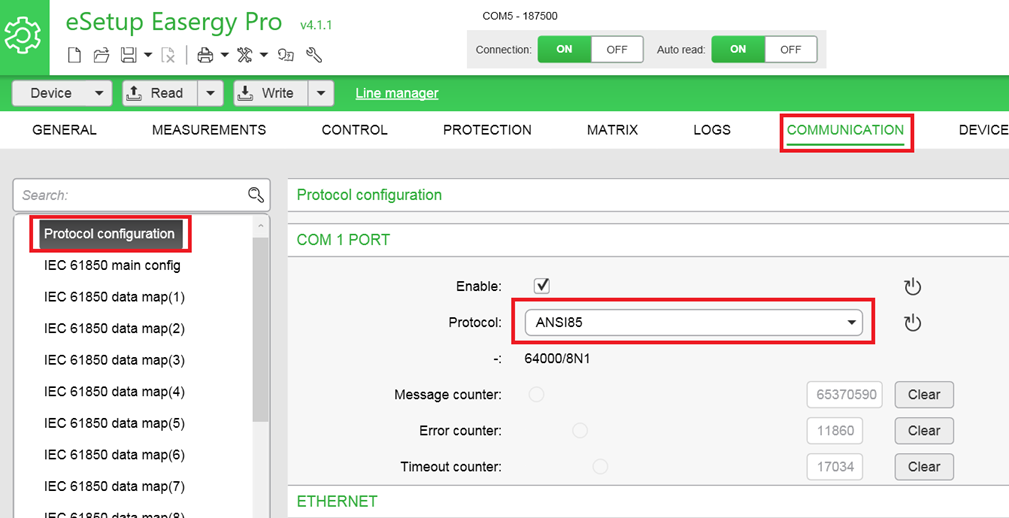Viewport: 1009px width, 518px height.
Task: Click the close document icon with X
Action: pyautogui.click(x=167, y=55)
